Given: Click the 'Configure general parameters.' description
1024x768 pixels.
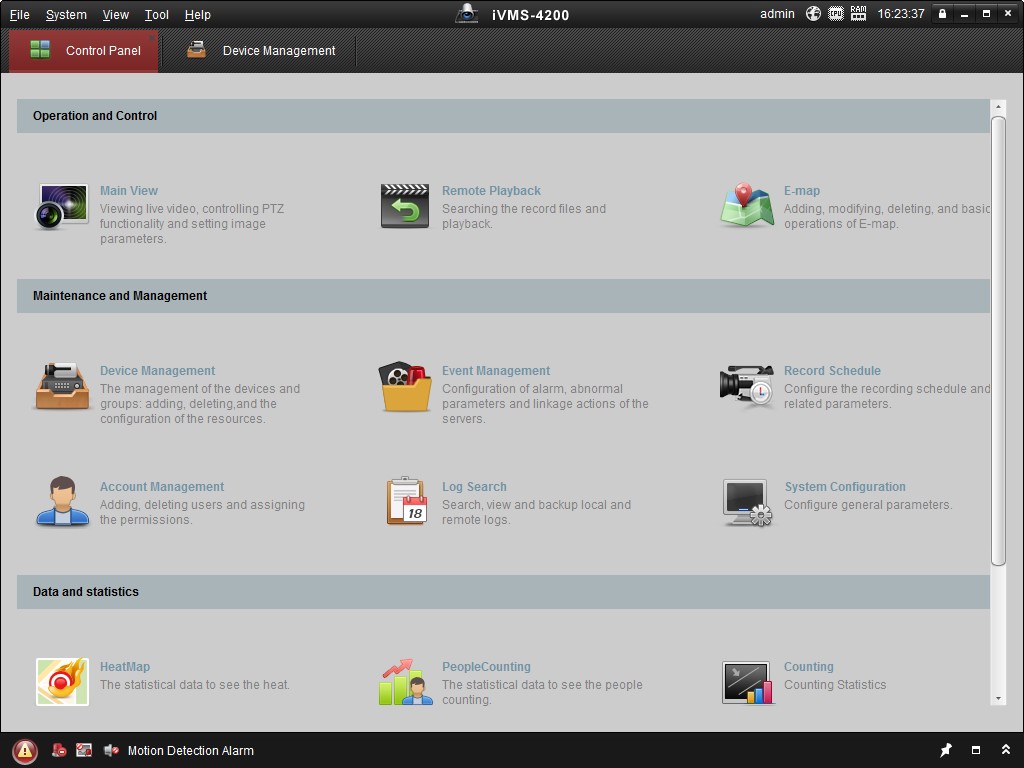Looking at the screenshot, I should coord(868,505).
